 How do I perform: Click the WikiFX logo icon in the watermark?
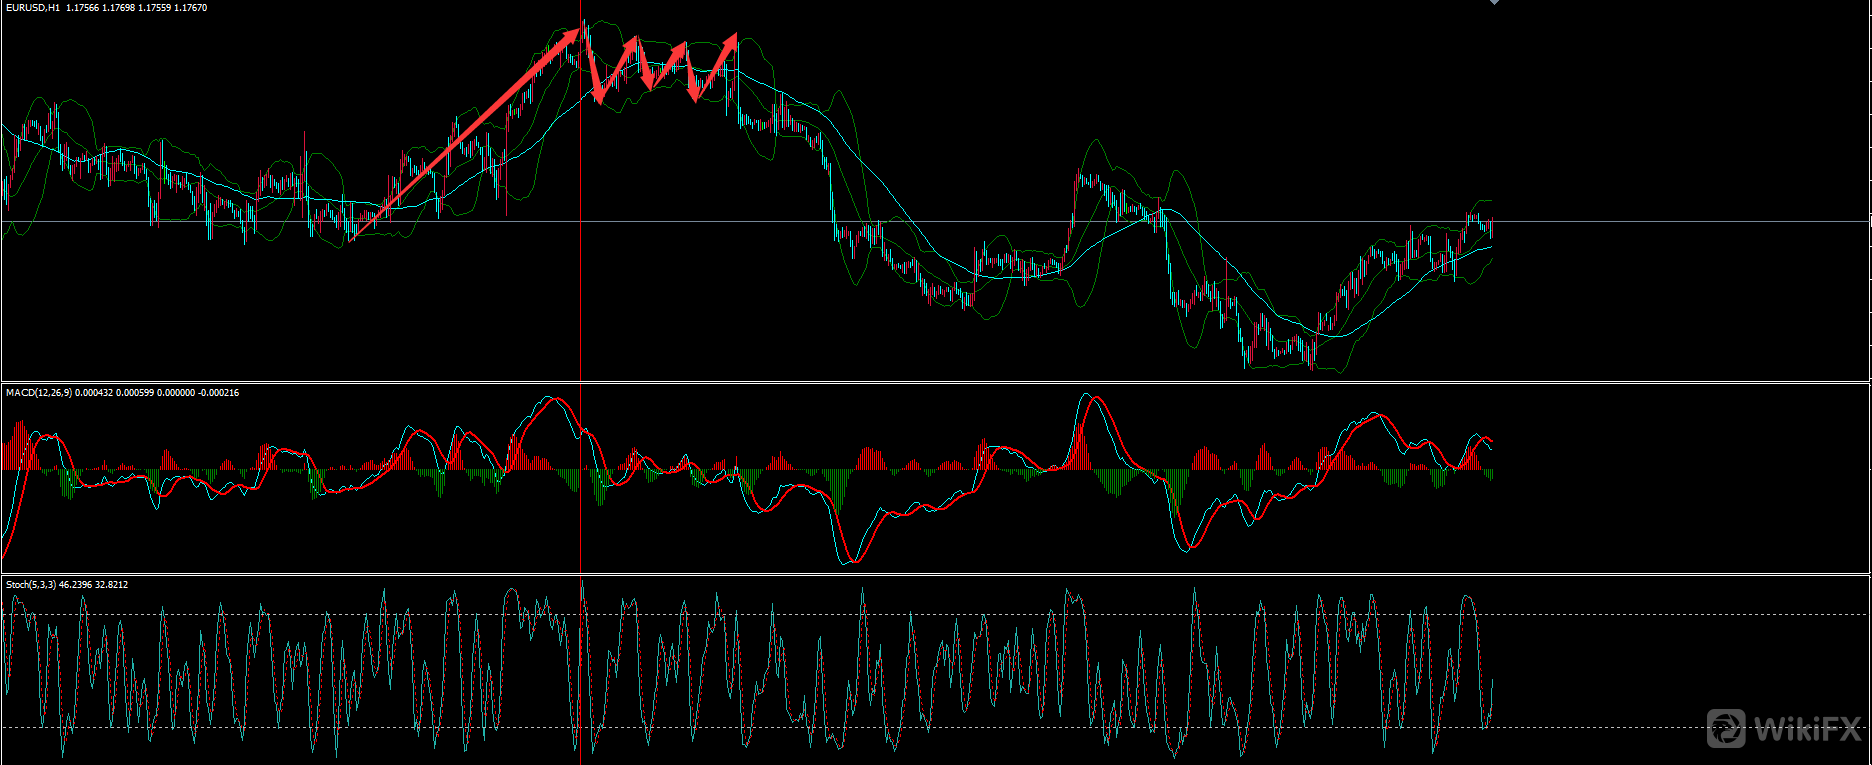(x=1726, y=728)
